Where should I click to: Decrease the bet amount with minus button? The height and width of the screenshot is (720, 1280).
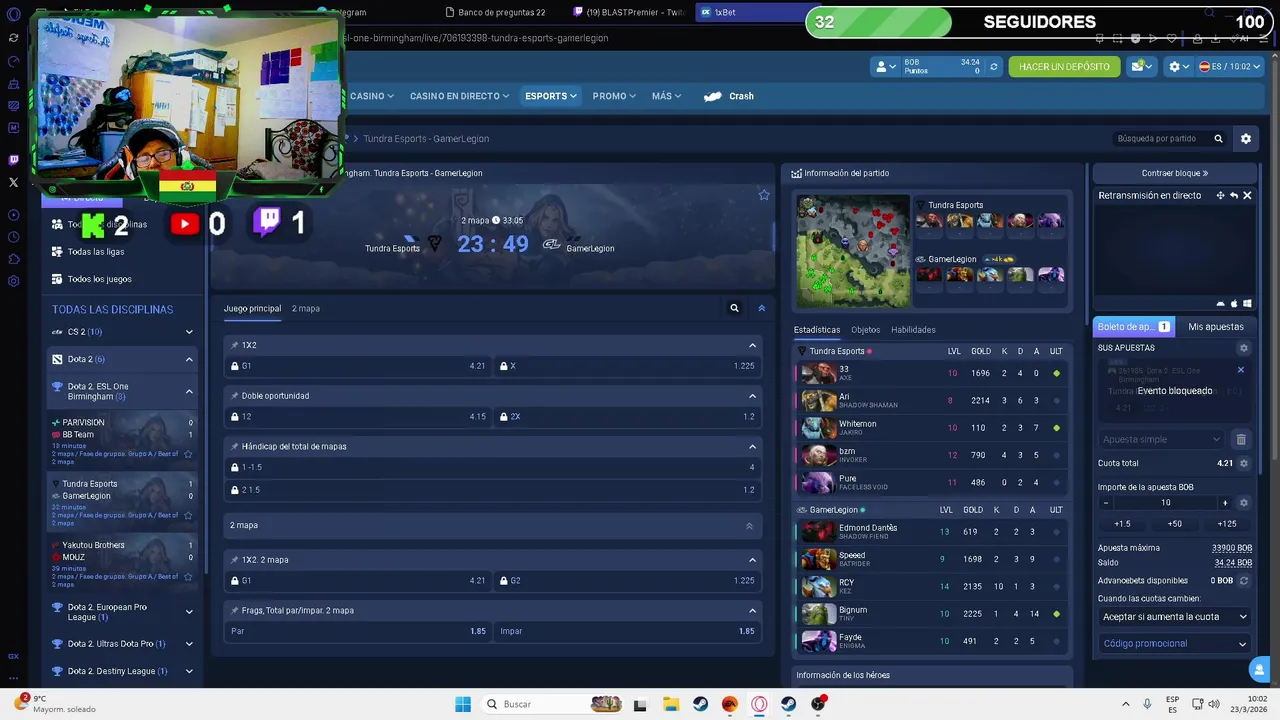(x=1105, y=503)
